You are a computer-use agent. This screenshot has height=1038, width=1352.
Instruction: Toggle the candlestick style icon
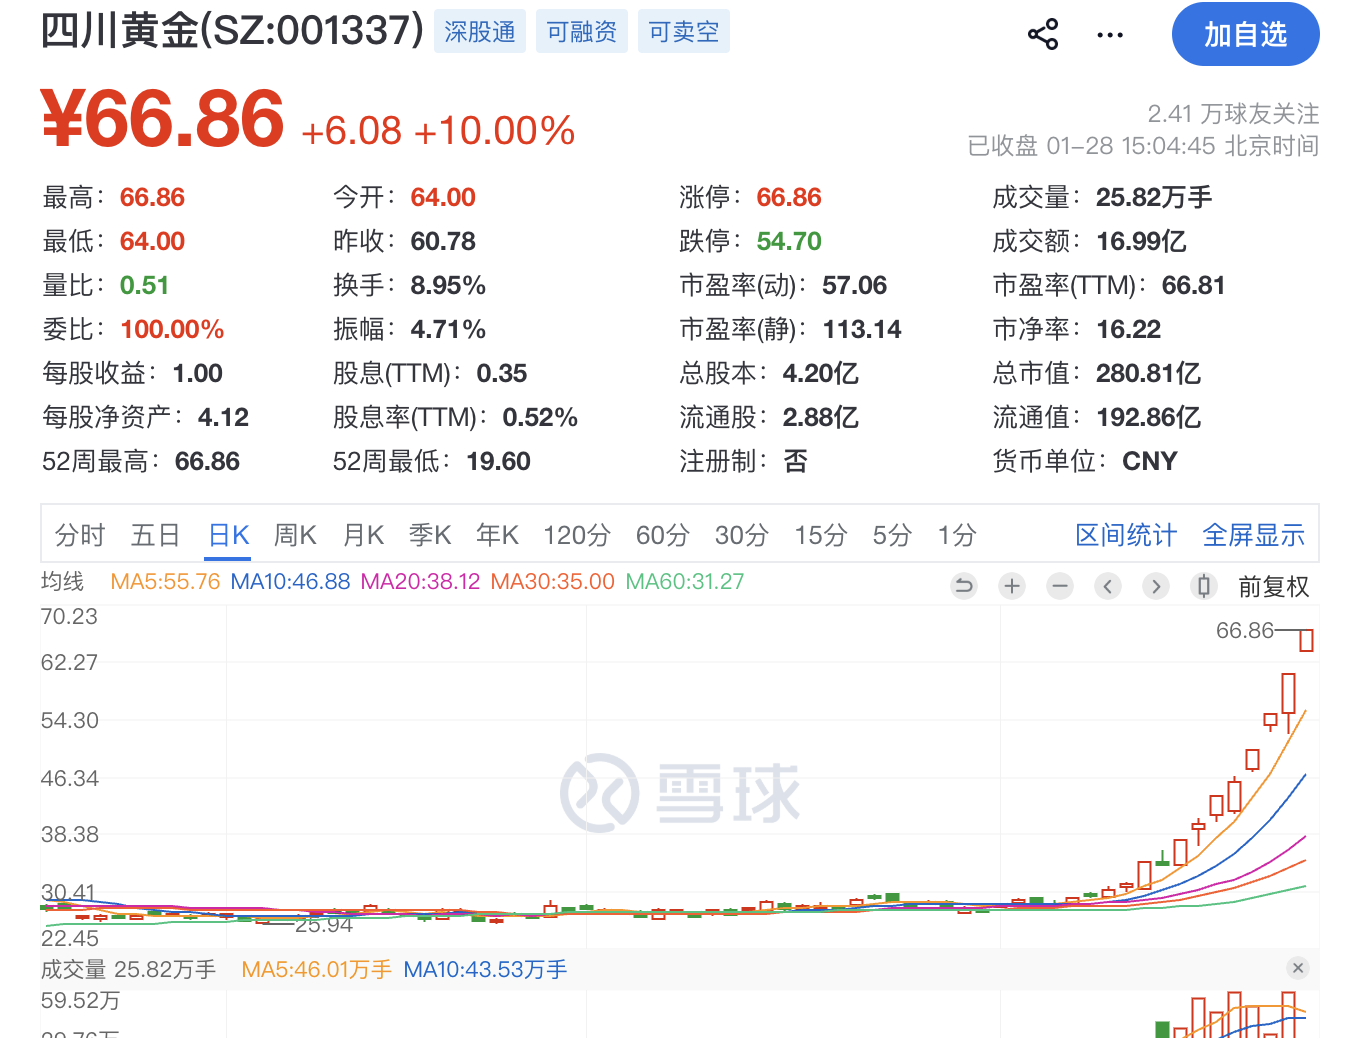tap(1204, 586)
